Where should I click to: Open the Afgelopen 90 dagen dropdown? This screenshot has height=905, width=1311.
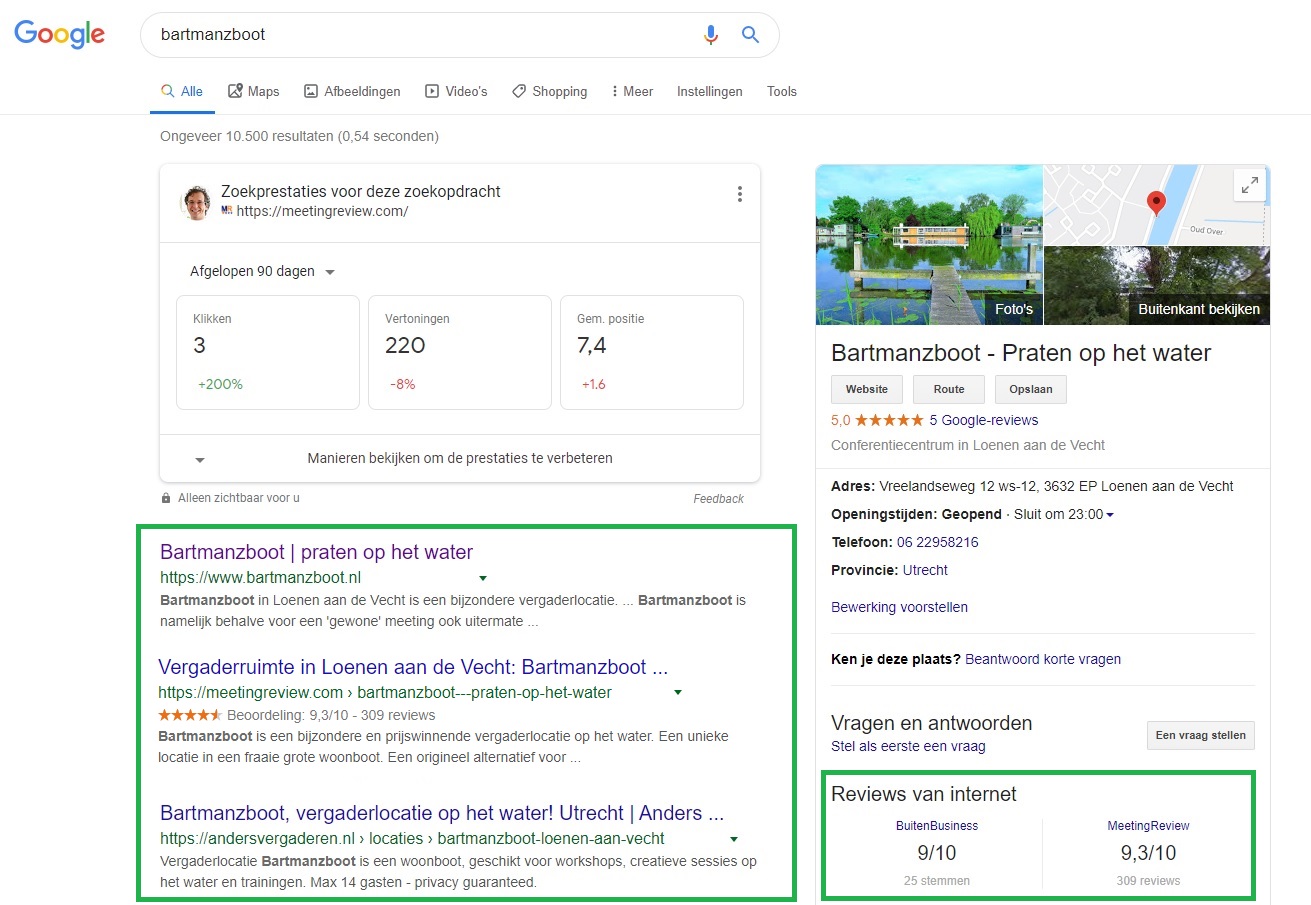262,272
